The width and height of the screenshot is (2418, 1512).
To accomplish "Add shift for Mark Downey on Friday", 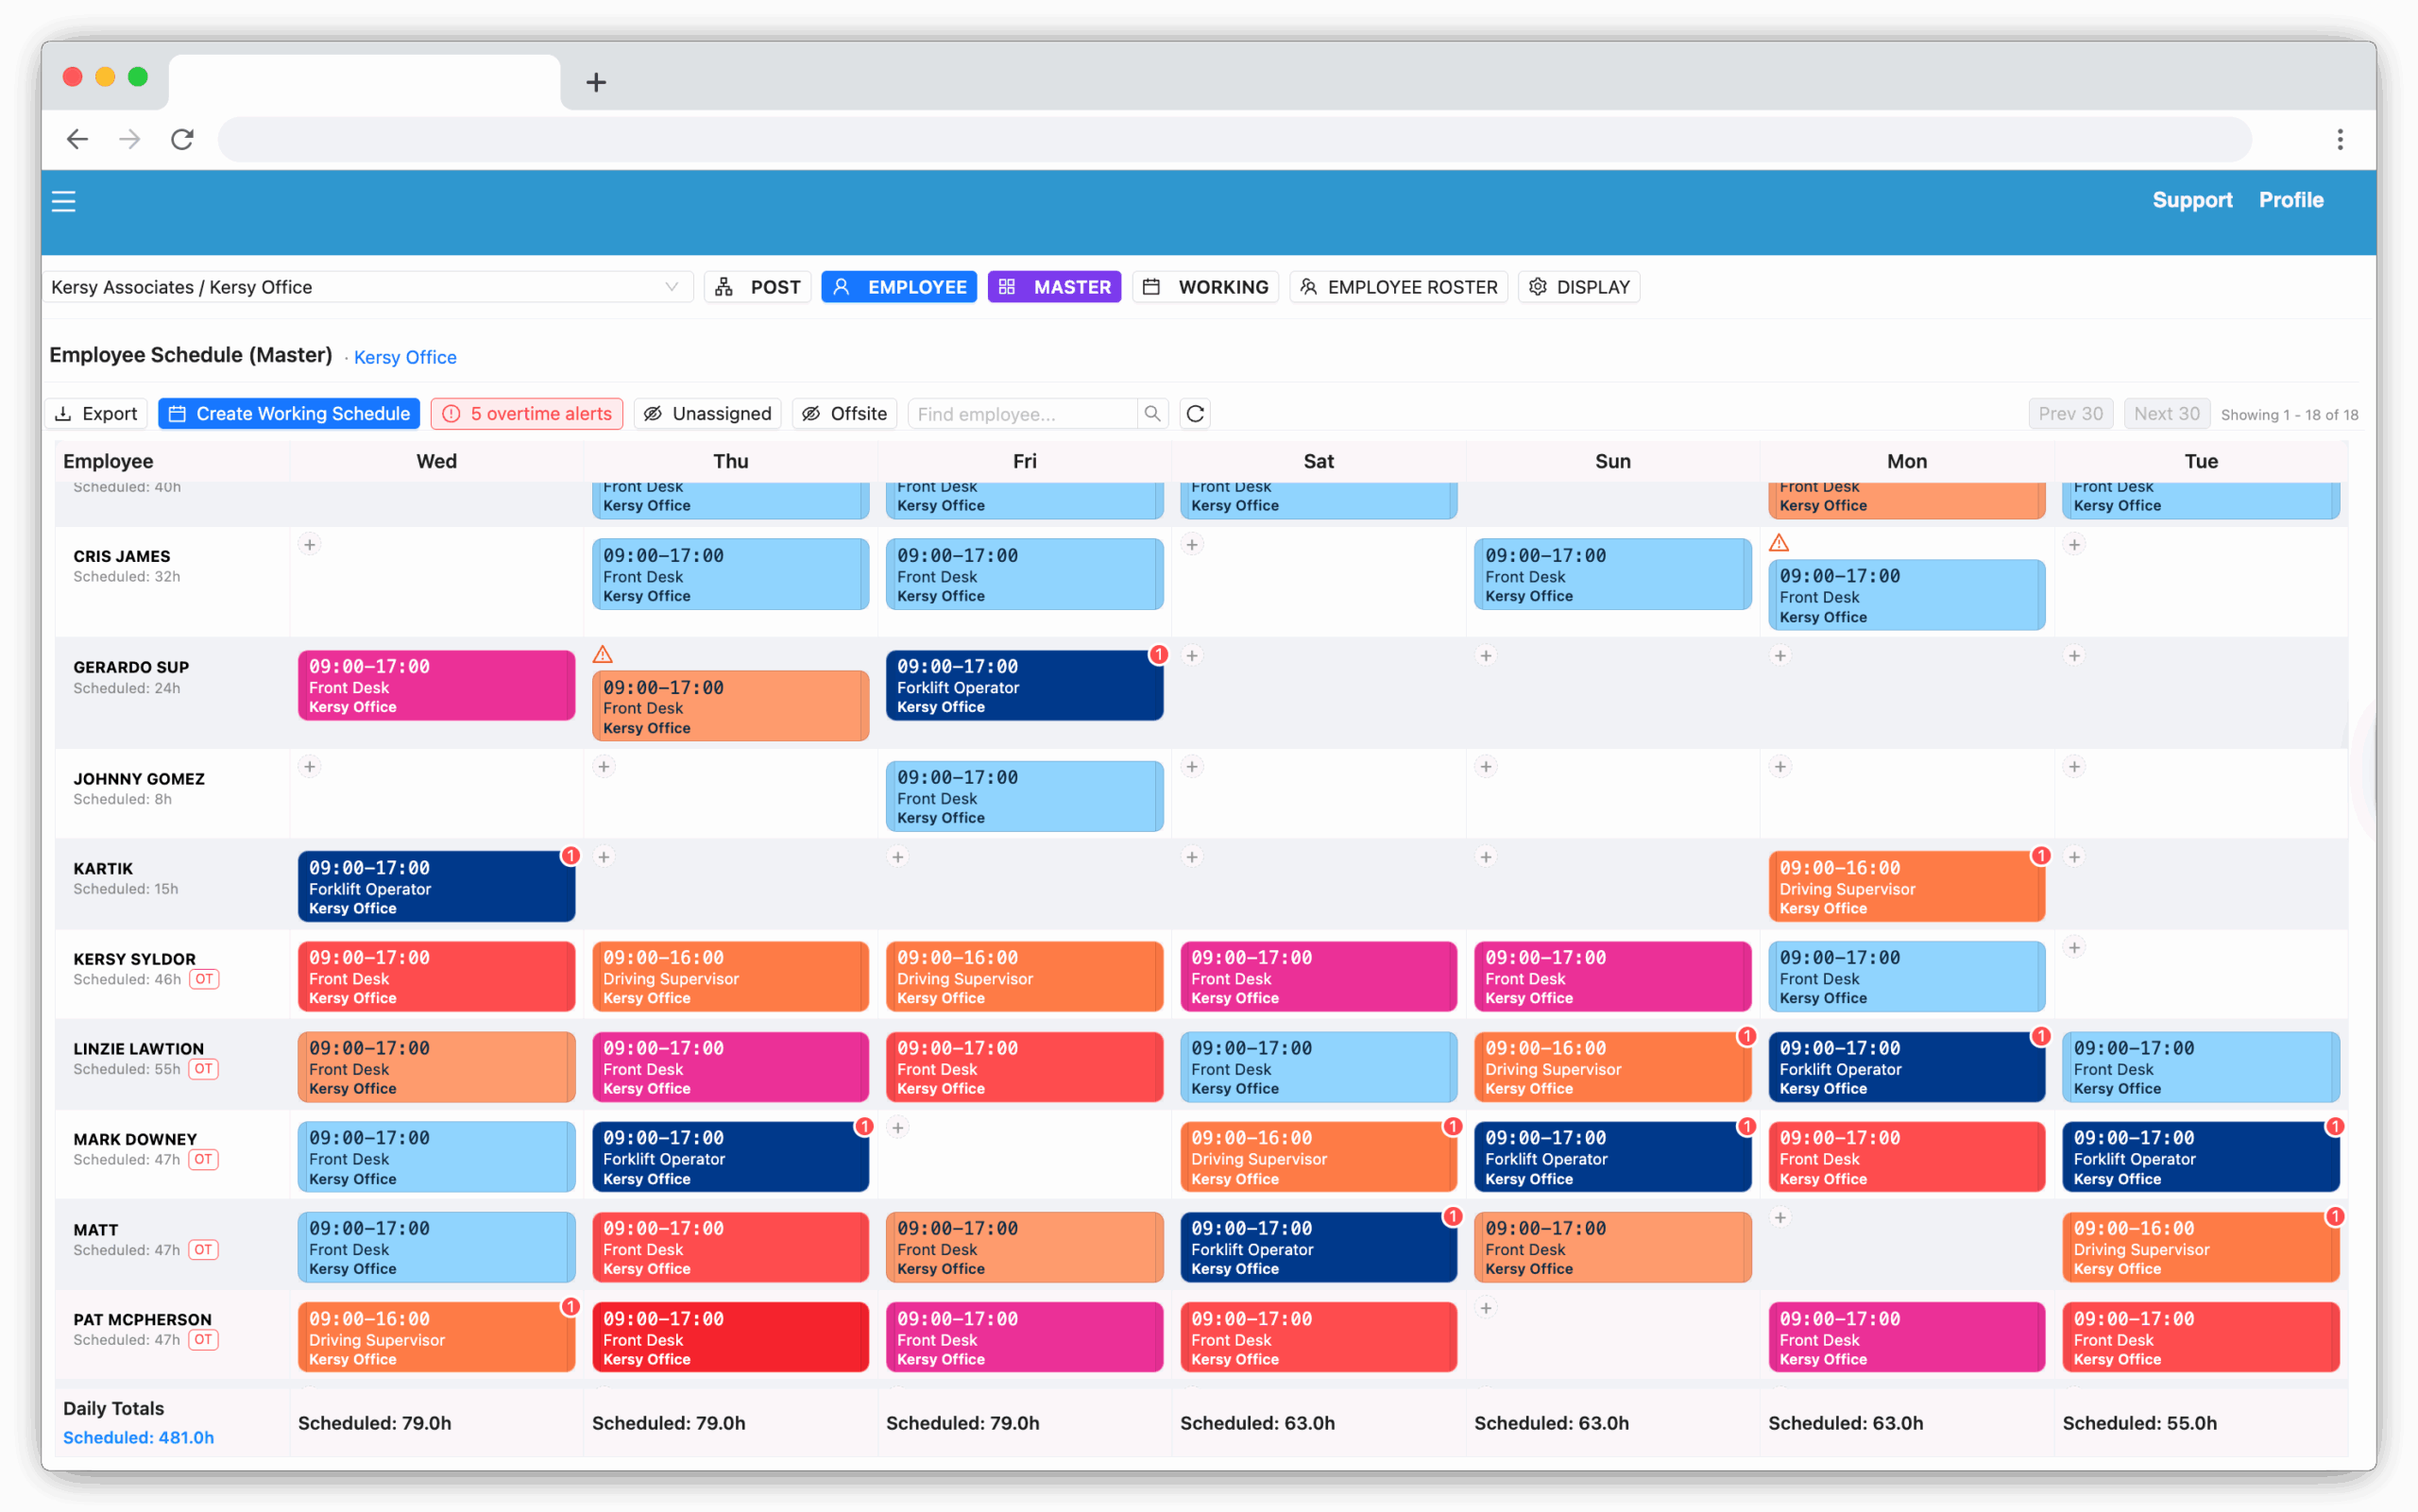I will coord(898,1127).
